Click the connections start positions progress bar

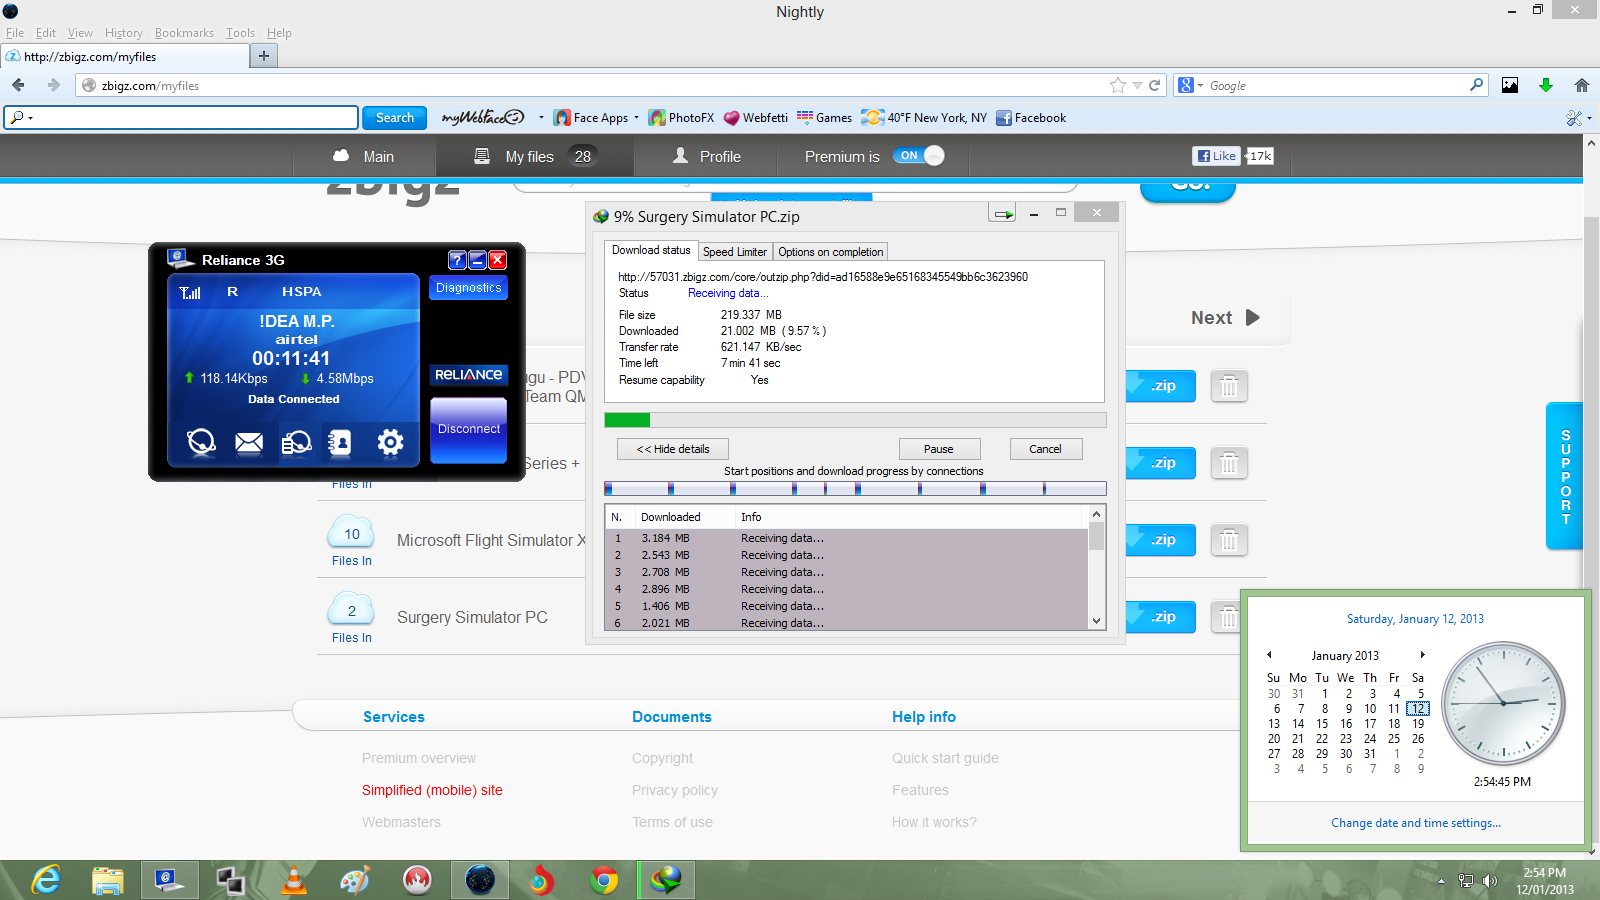tap(855, 489)
